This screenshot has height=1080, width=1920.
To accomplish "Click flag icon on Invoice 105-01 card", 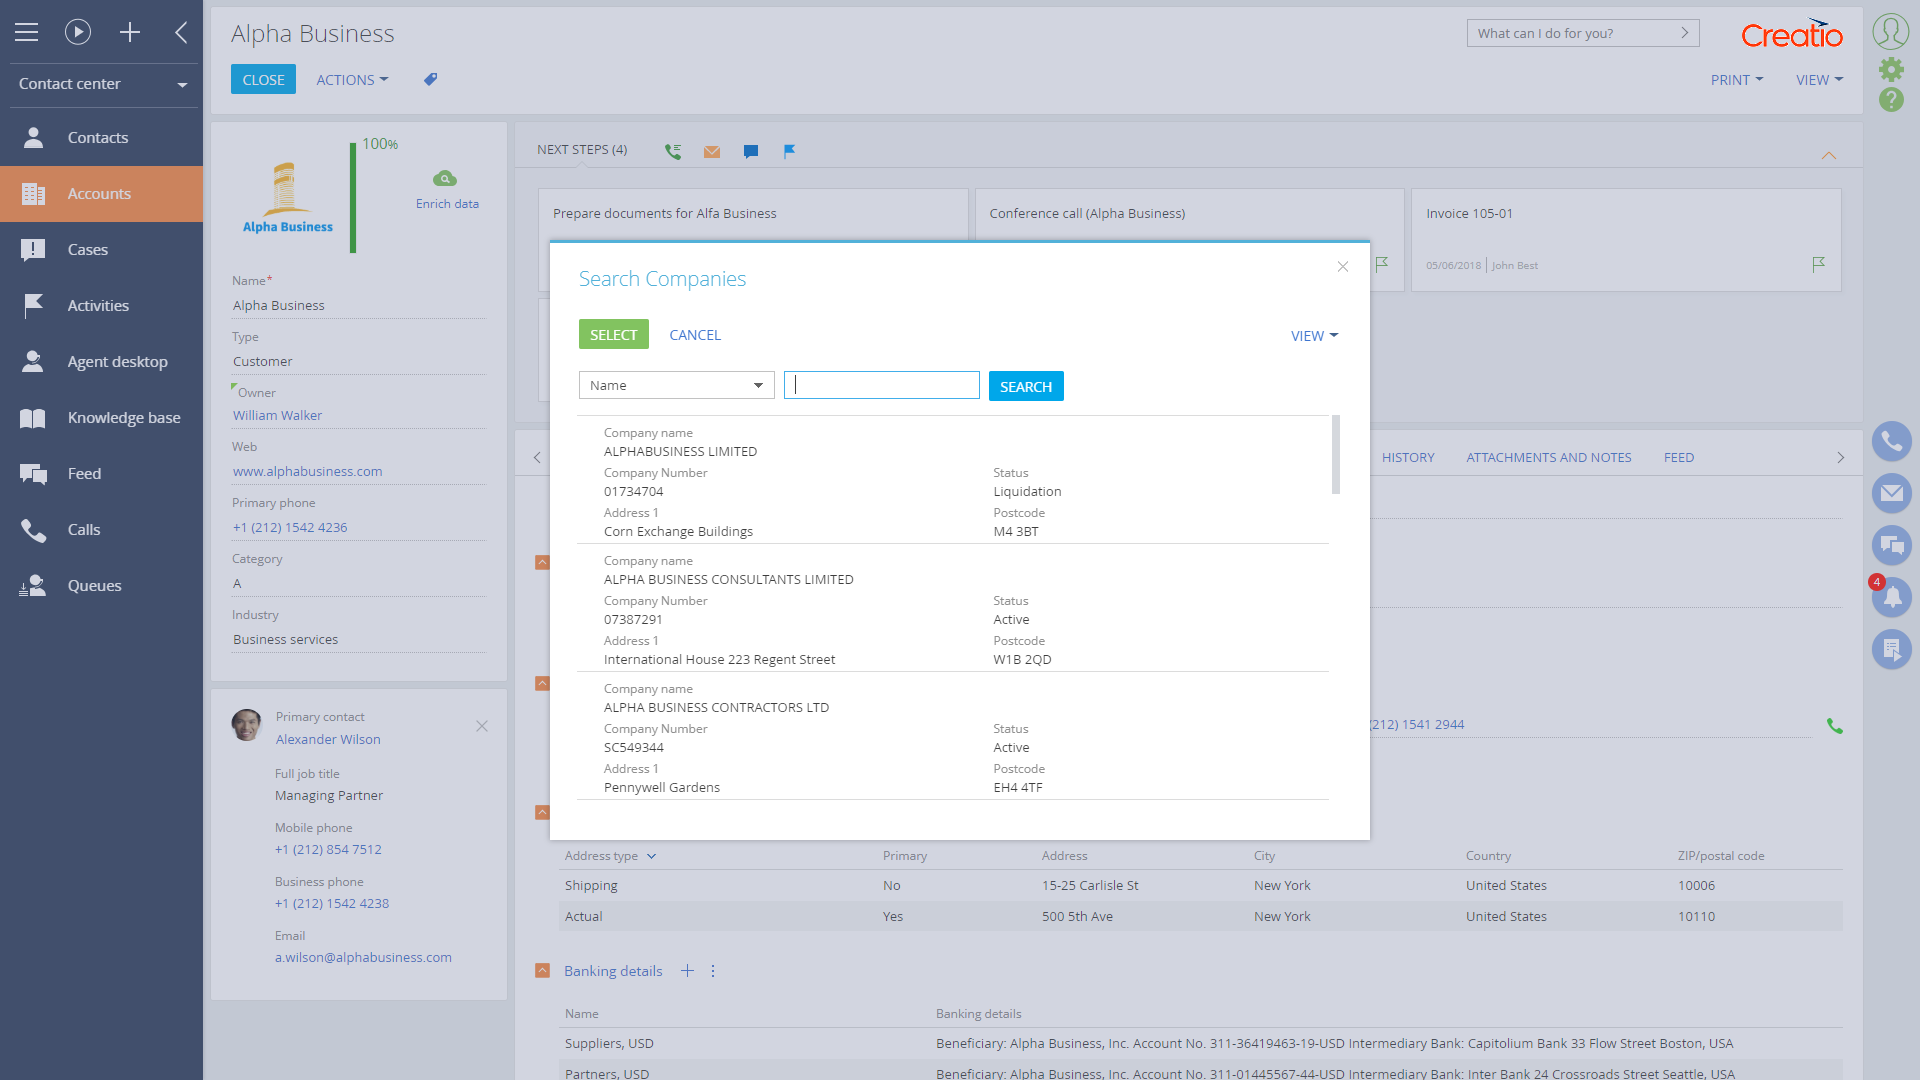I will click(1818, 265).
